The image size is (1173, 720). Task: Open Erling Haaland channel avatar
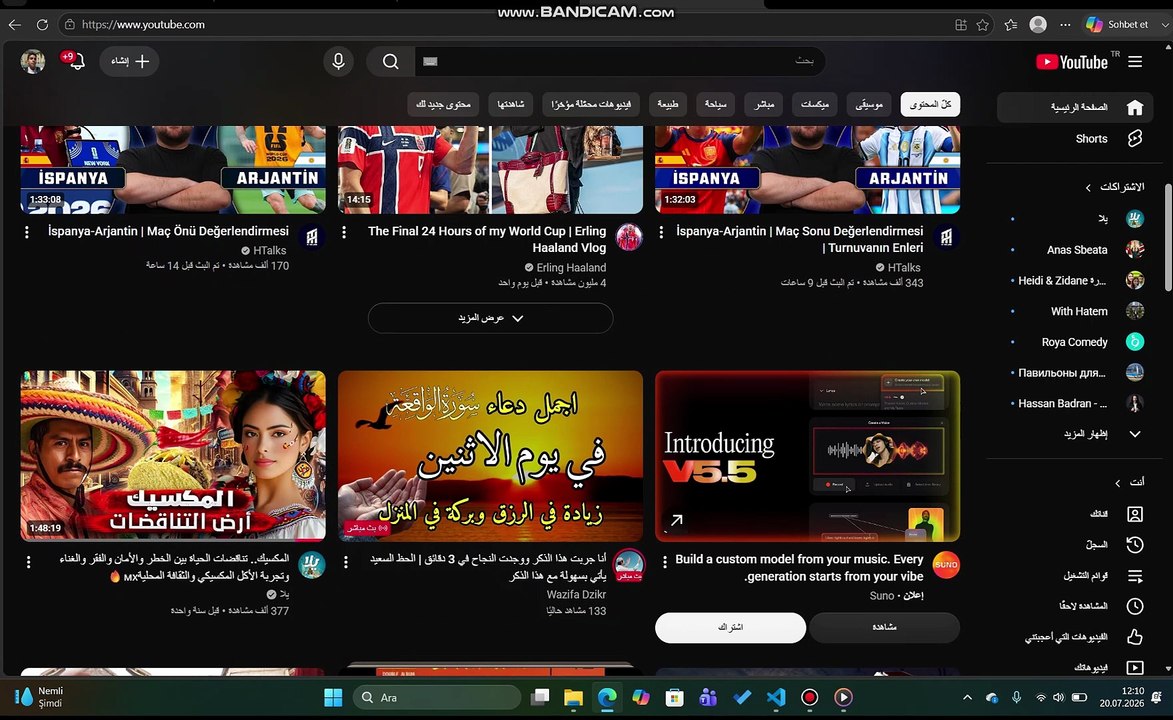(x=629, y=237)
